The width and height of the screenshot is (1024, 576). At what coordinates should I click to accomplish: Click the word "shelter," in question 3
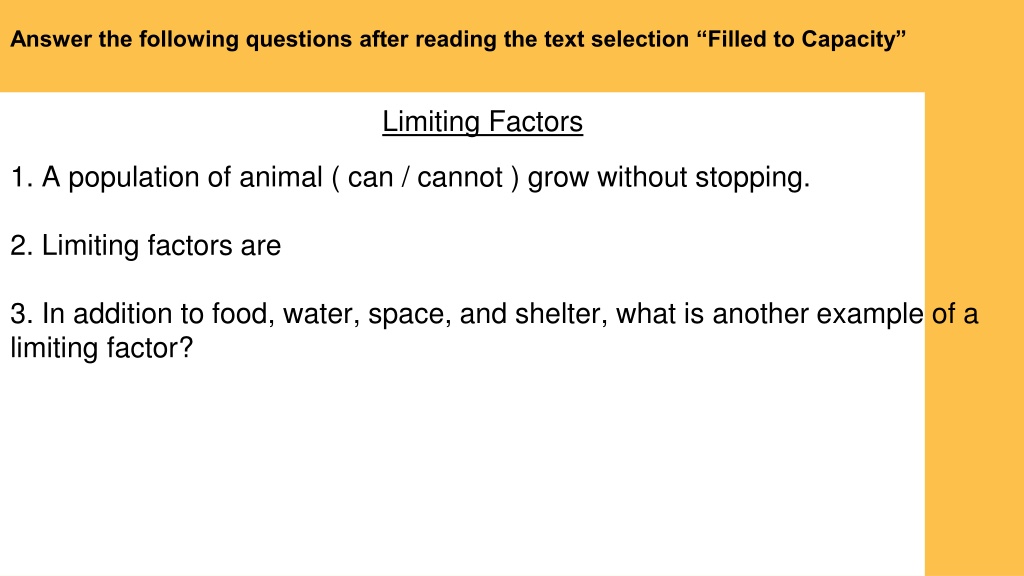point(561,314)
